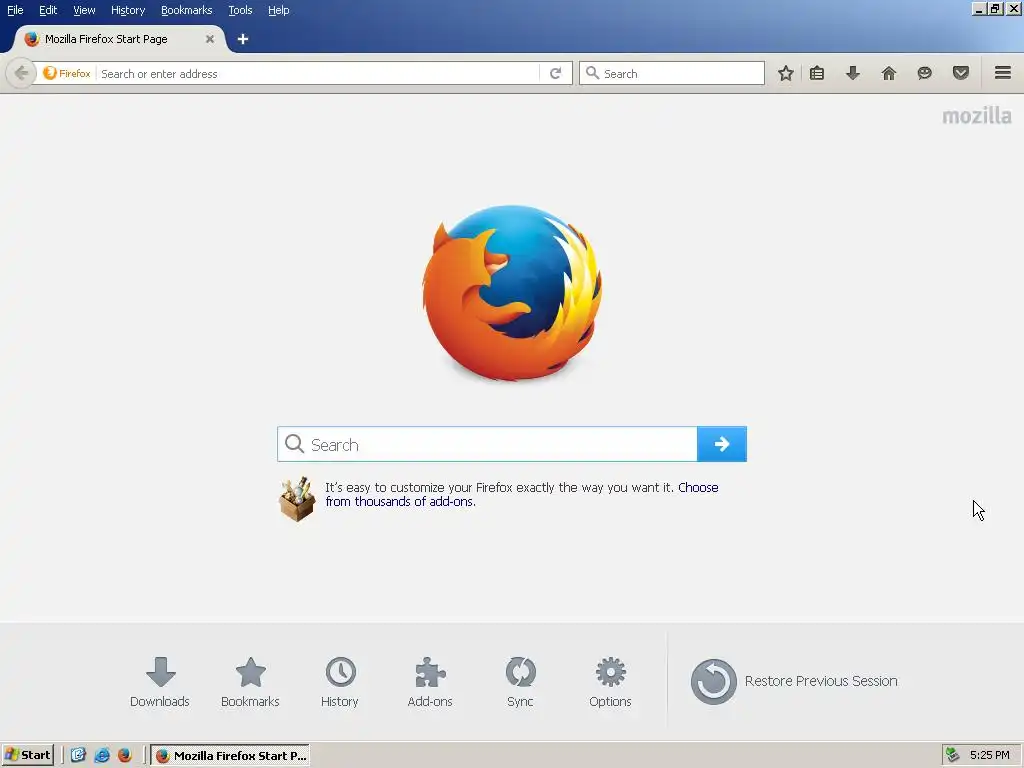Open Bookmarks from the start page launcher

click(x=250, y=682)
